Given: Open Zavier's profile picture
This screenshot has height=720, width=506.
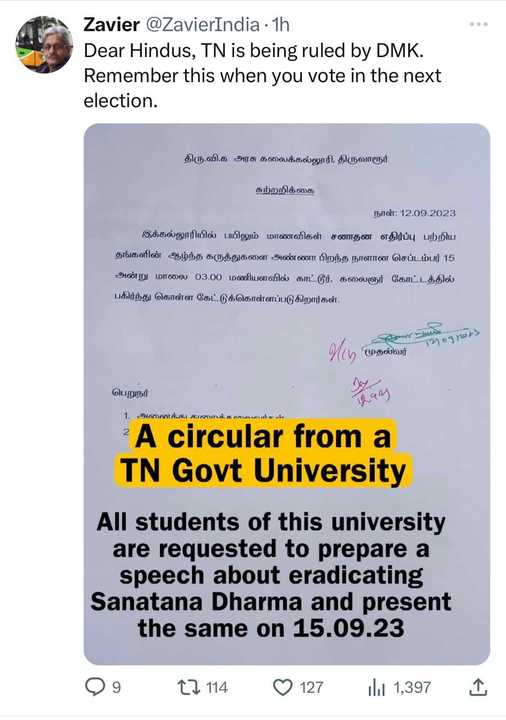Looking at the screenshot, I should pos(44,45).
